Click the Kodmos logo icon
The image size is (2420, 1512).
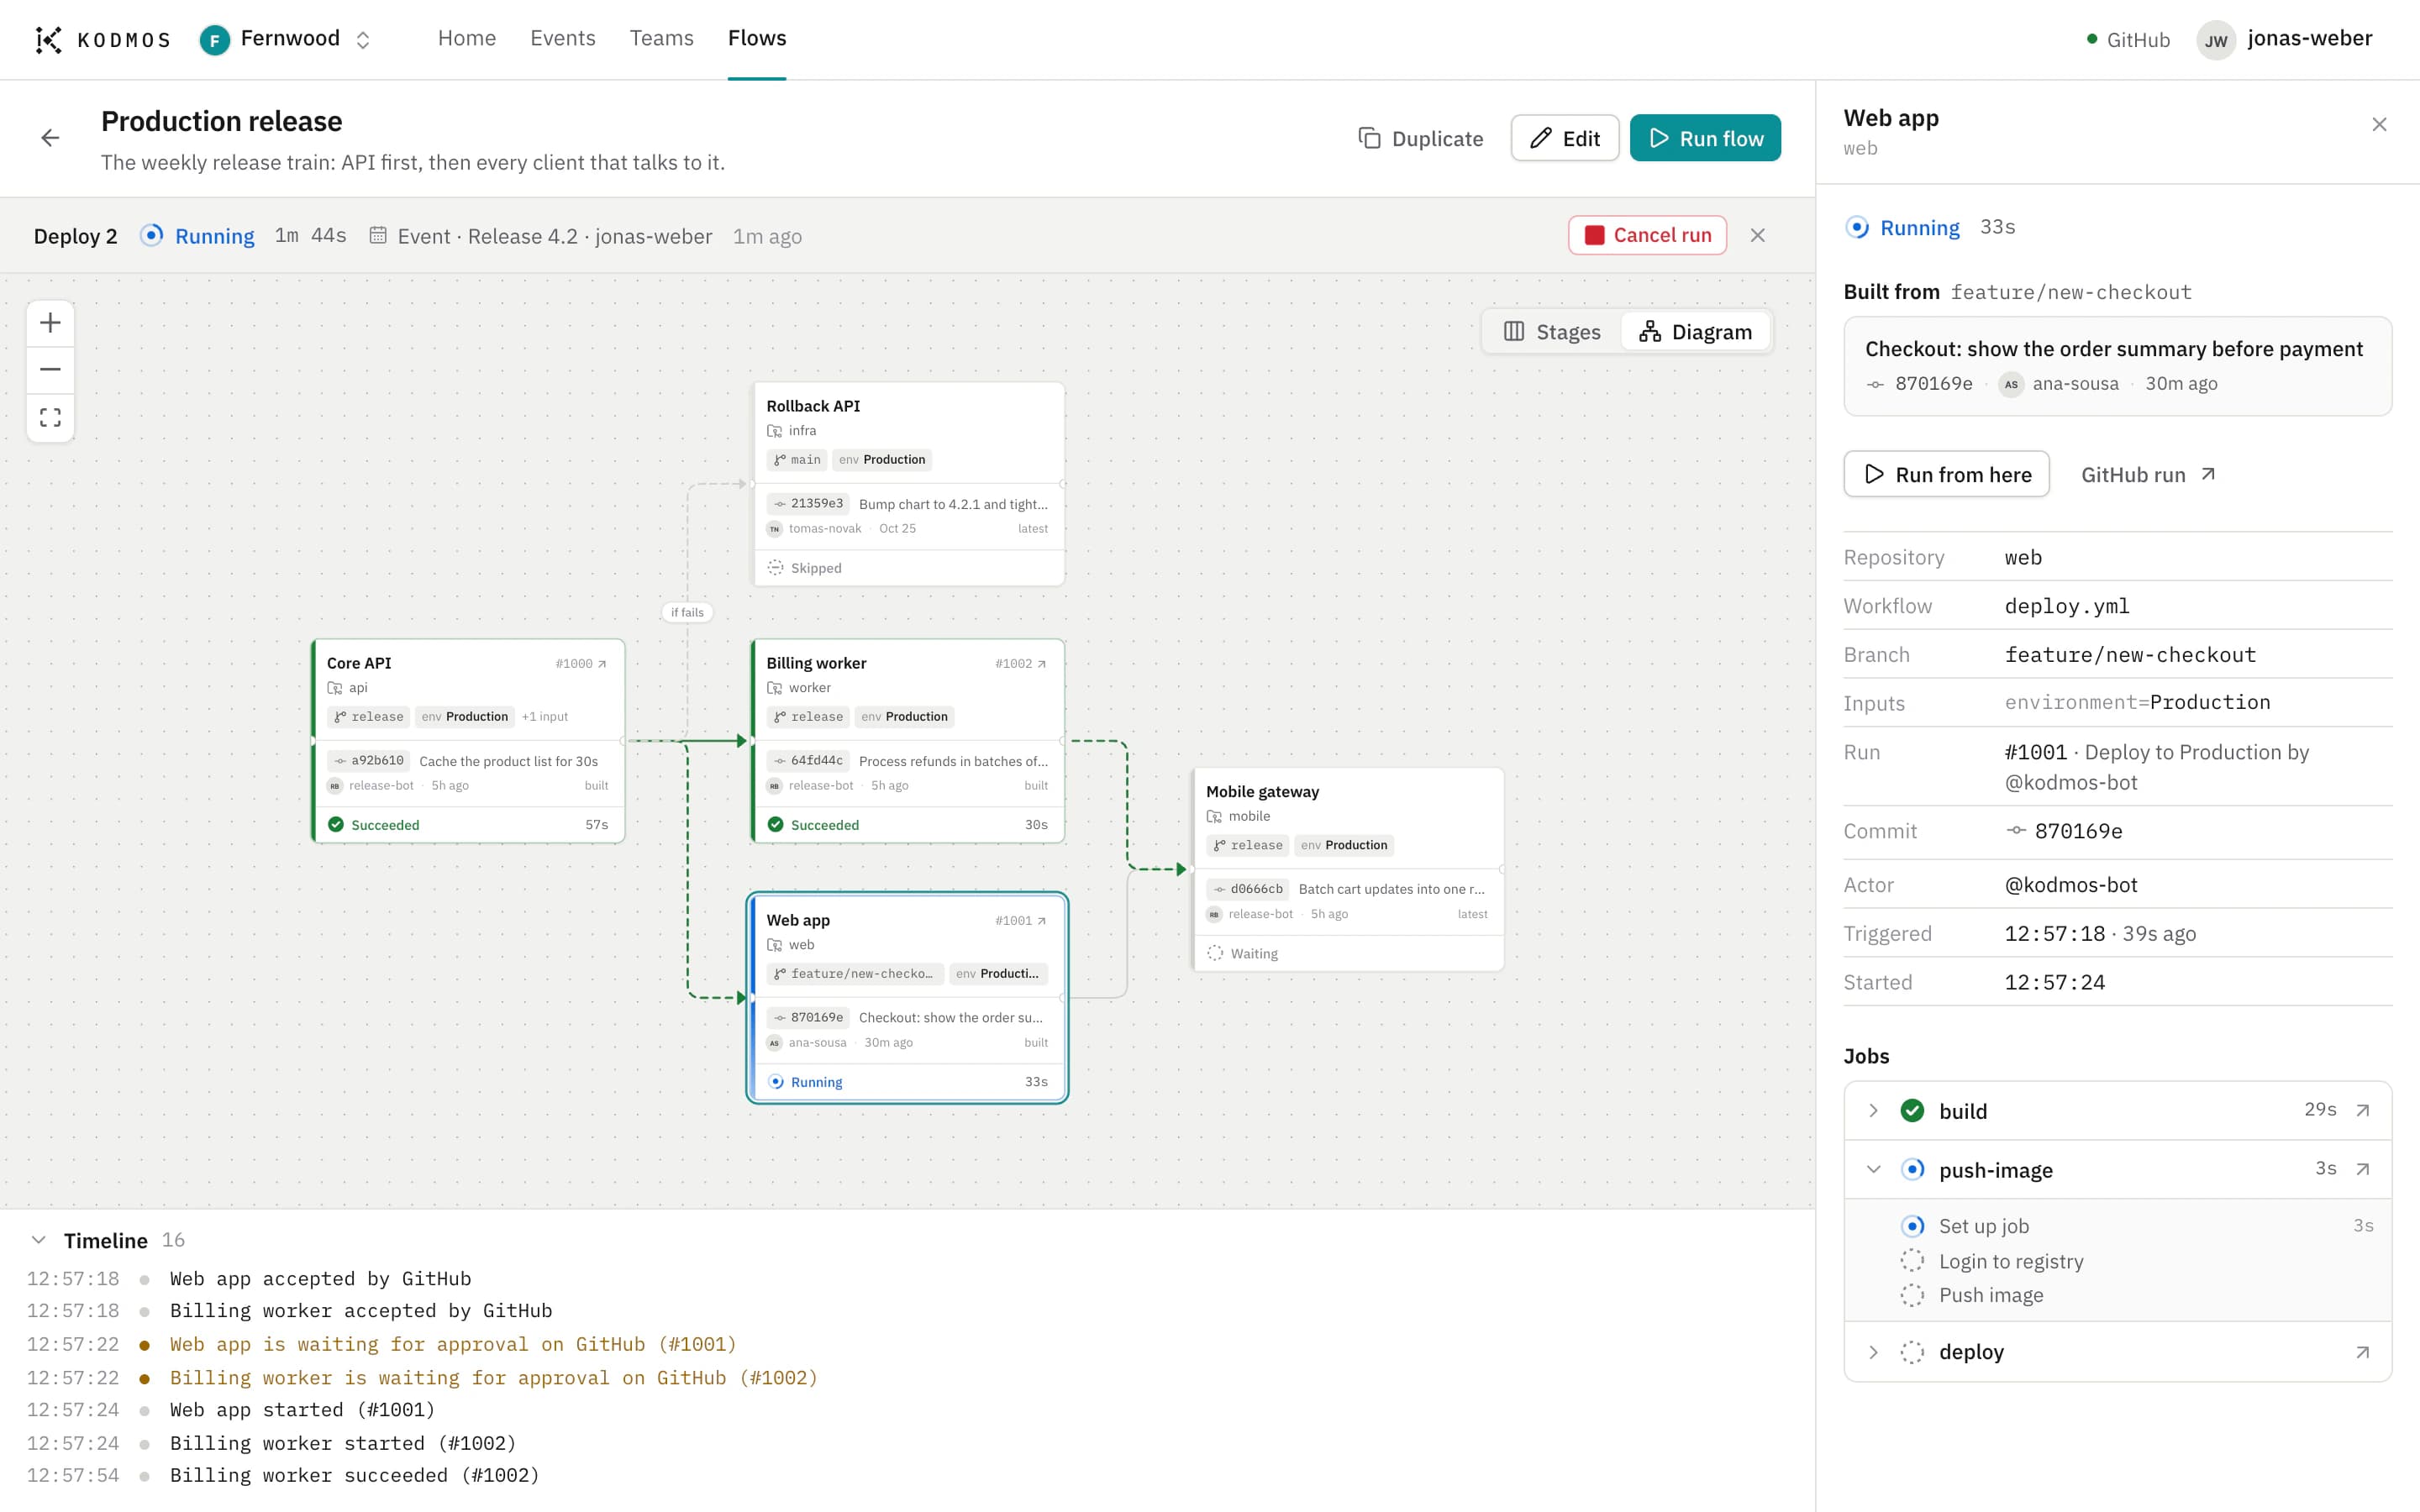49,39
